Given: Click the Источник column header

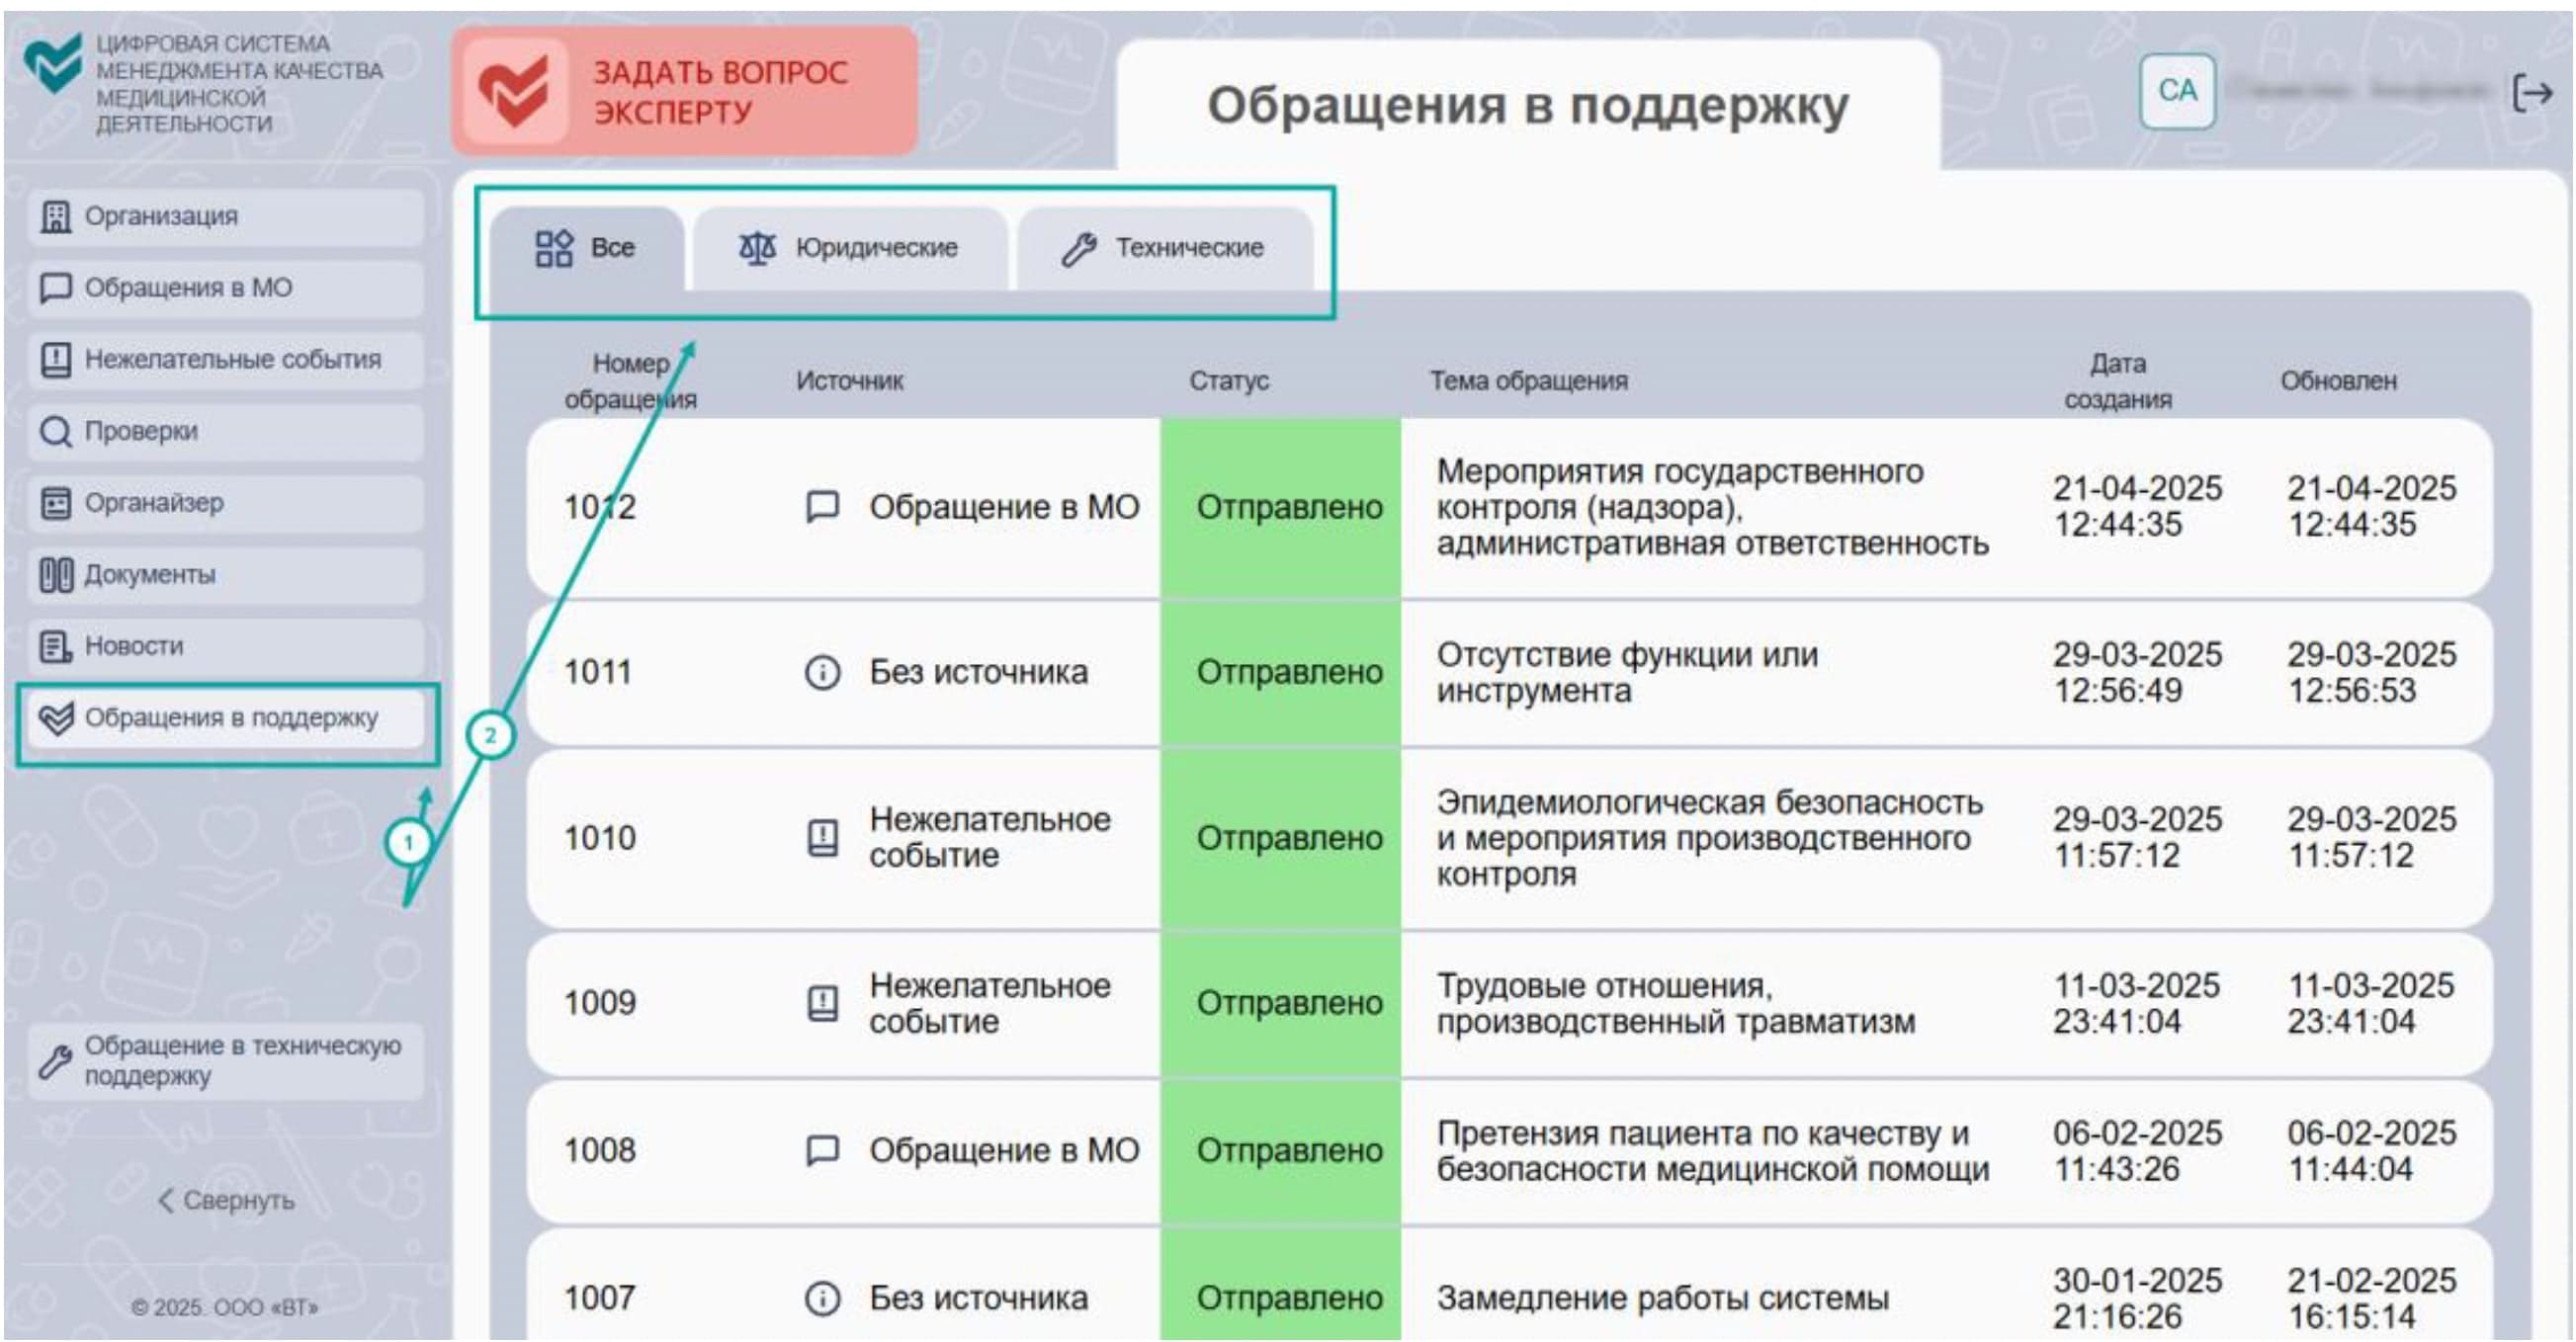Looking at the screenshot, I should (x=849, y=381).
